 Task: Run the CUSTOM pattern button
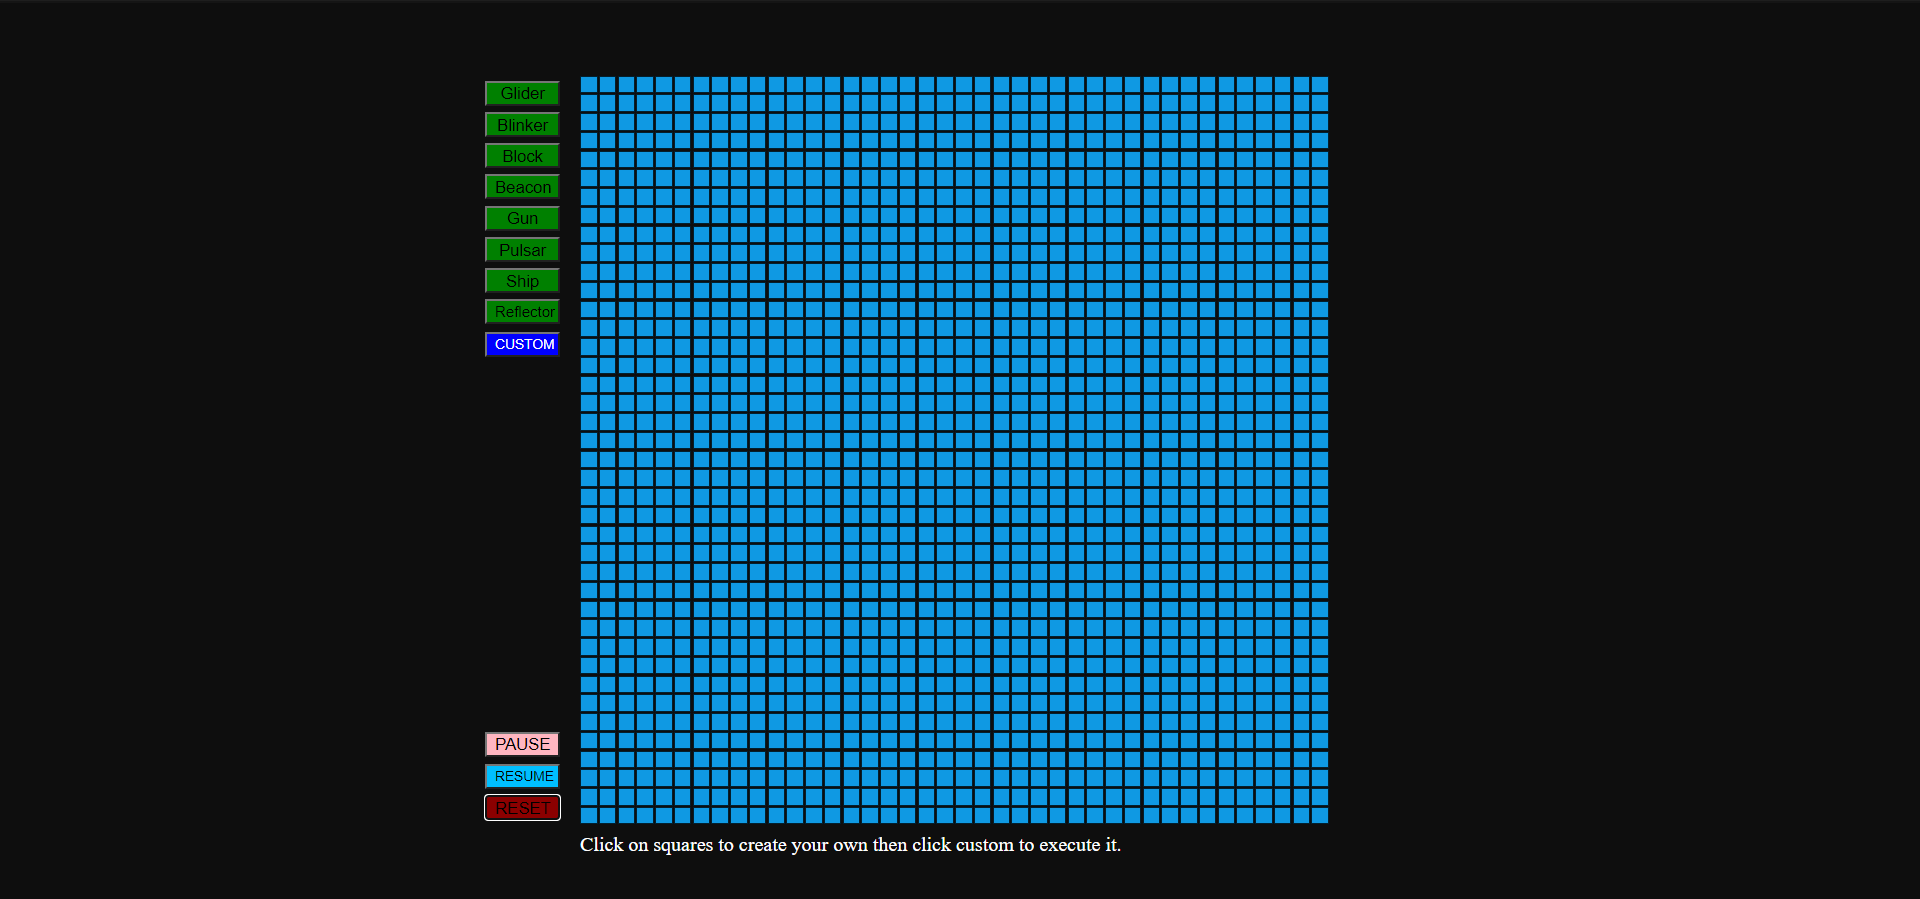[x=522, y=344]
